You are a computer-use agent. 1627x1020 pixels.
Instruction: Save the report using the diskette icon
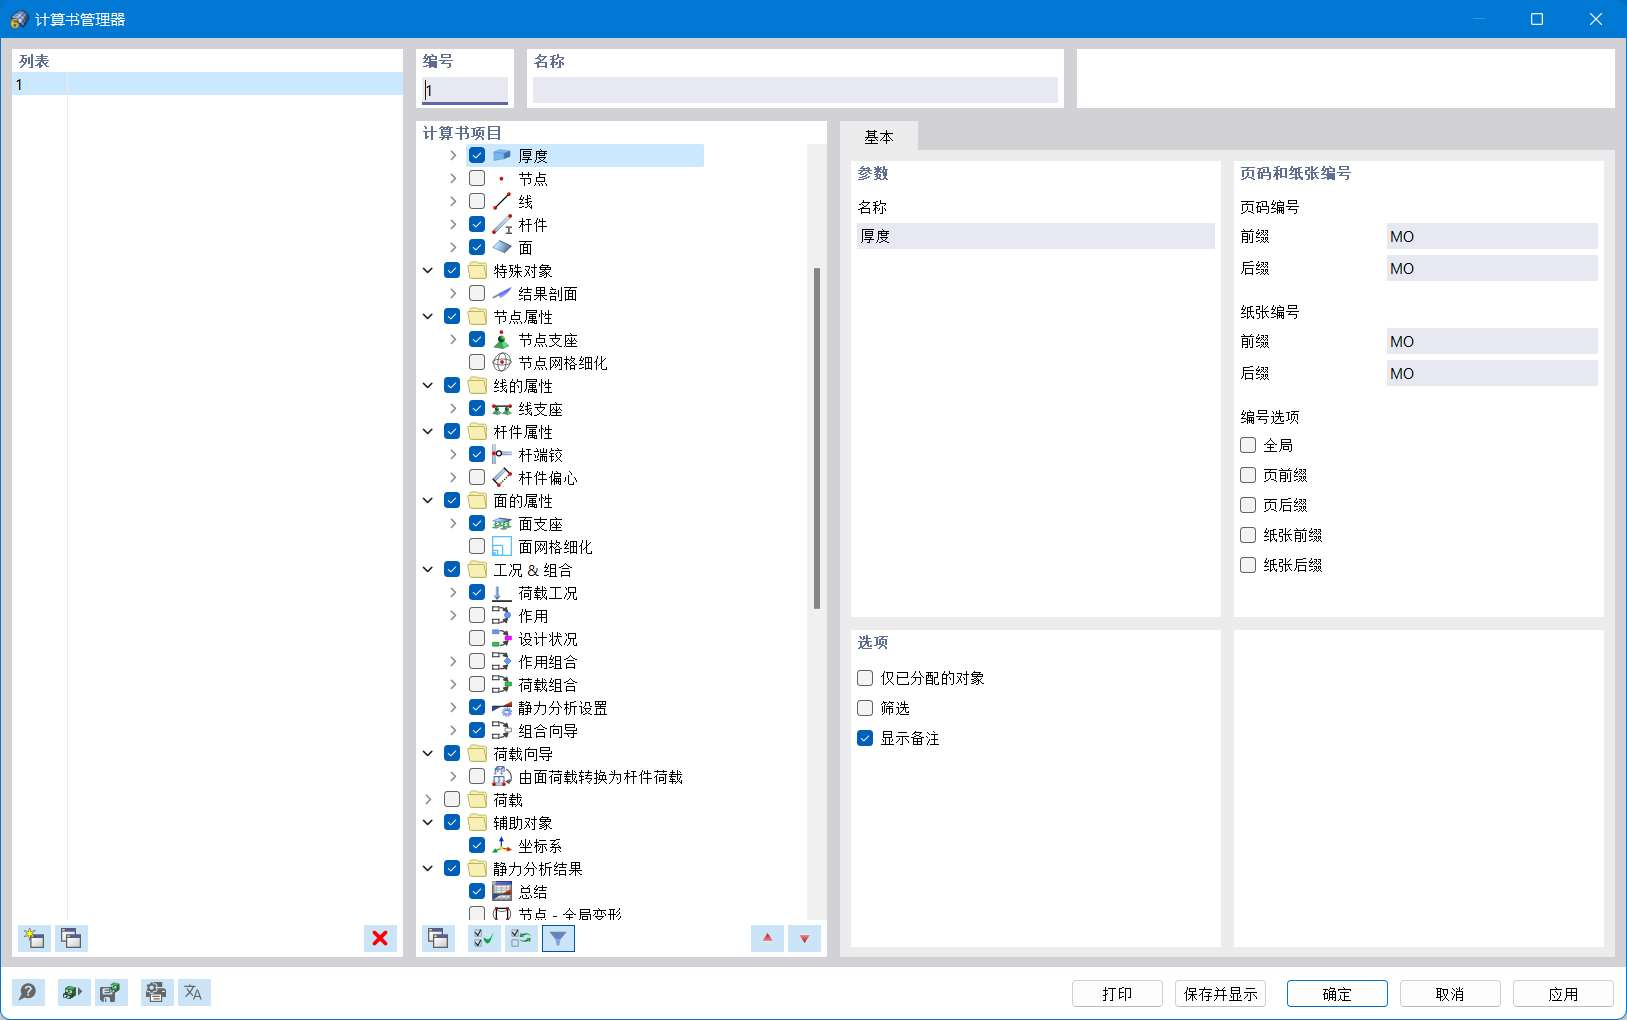pos(110,992)
